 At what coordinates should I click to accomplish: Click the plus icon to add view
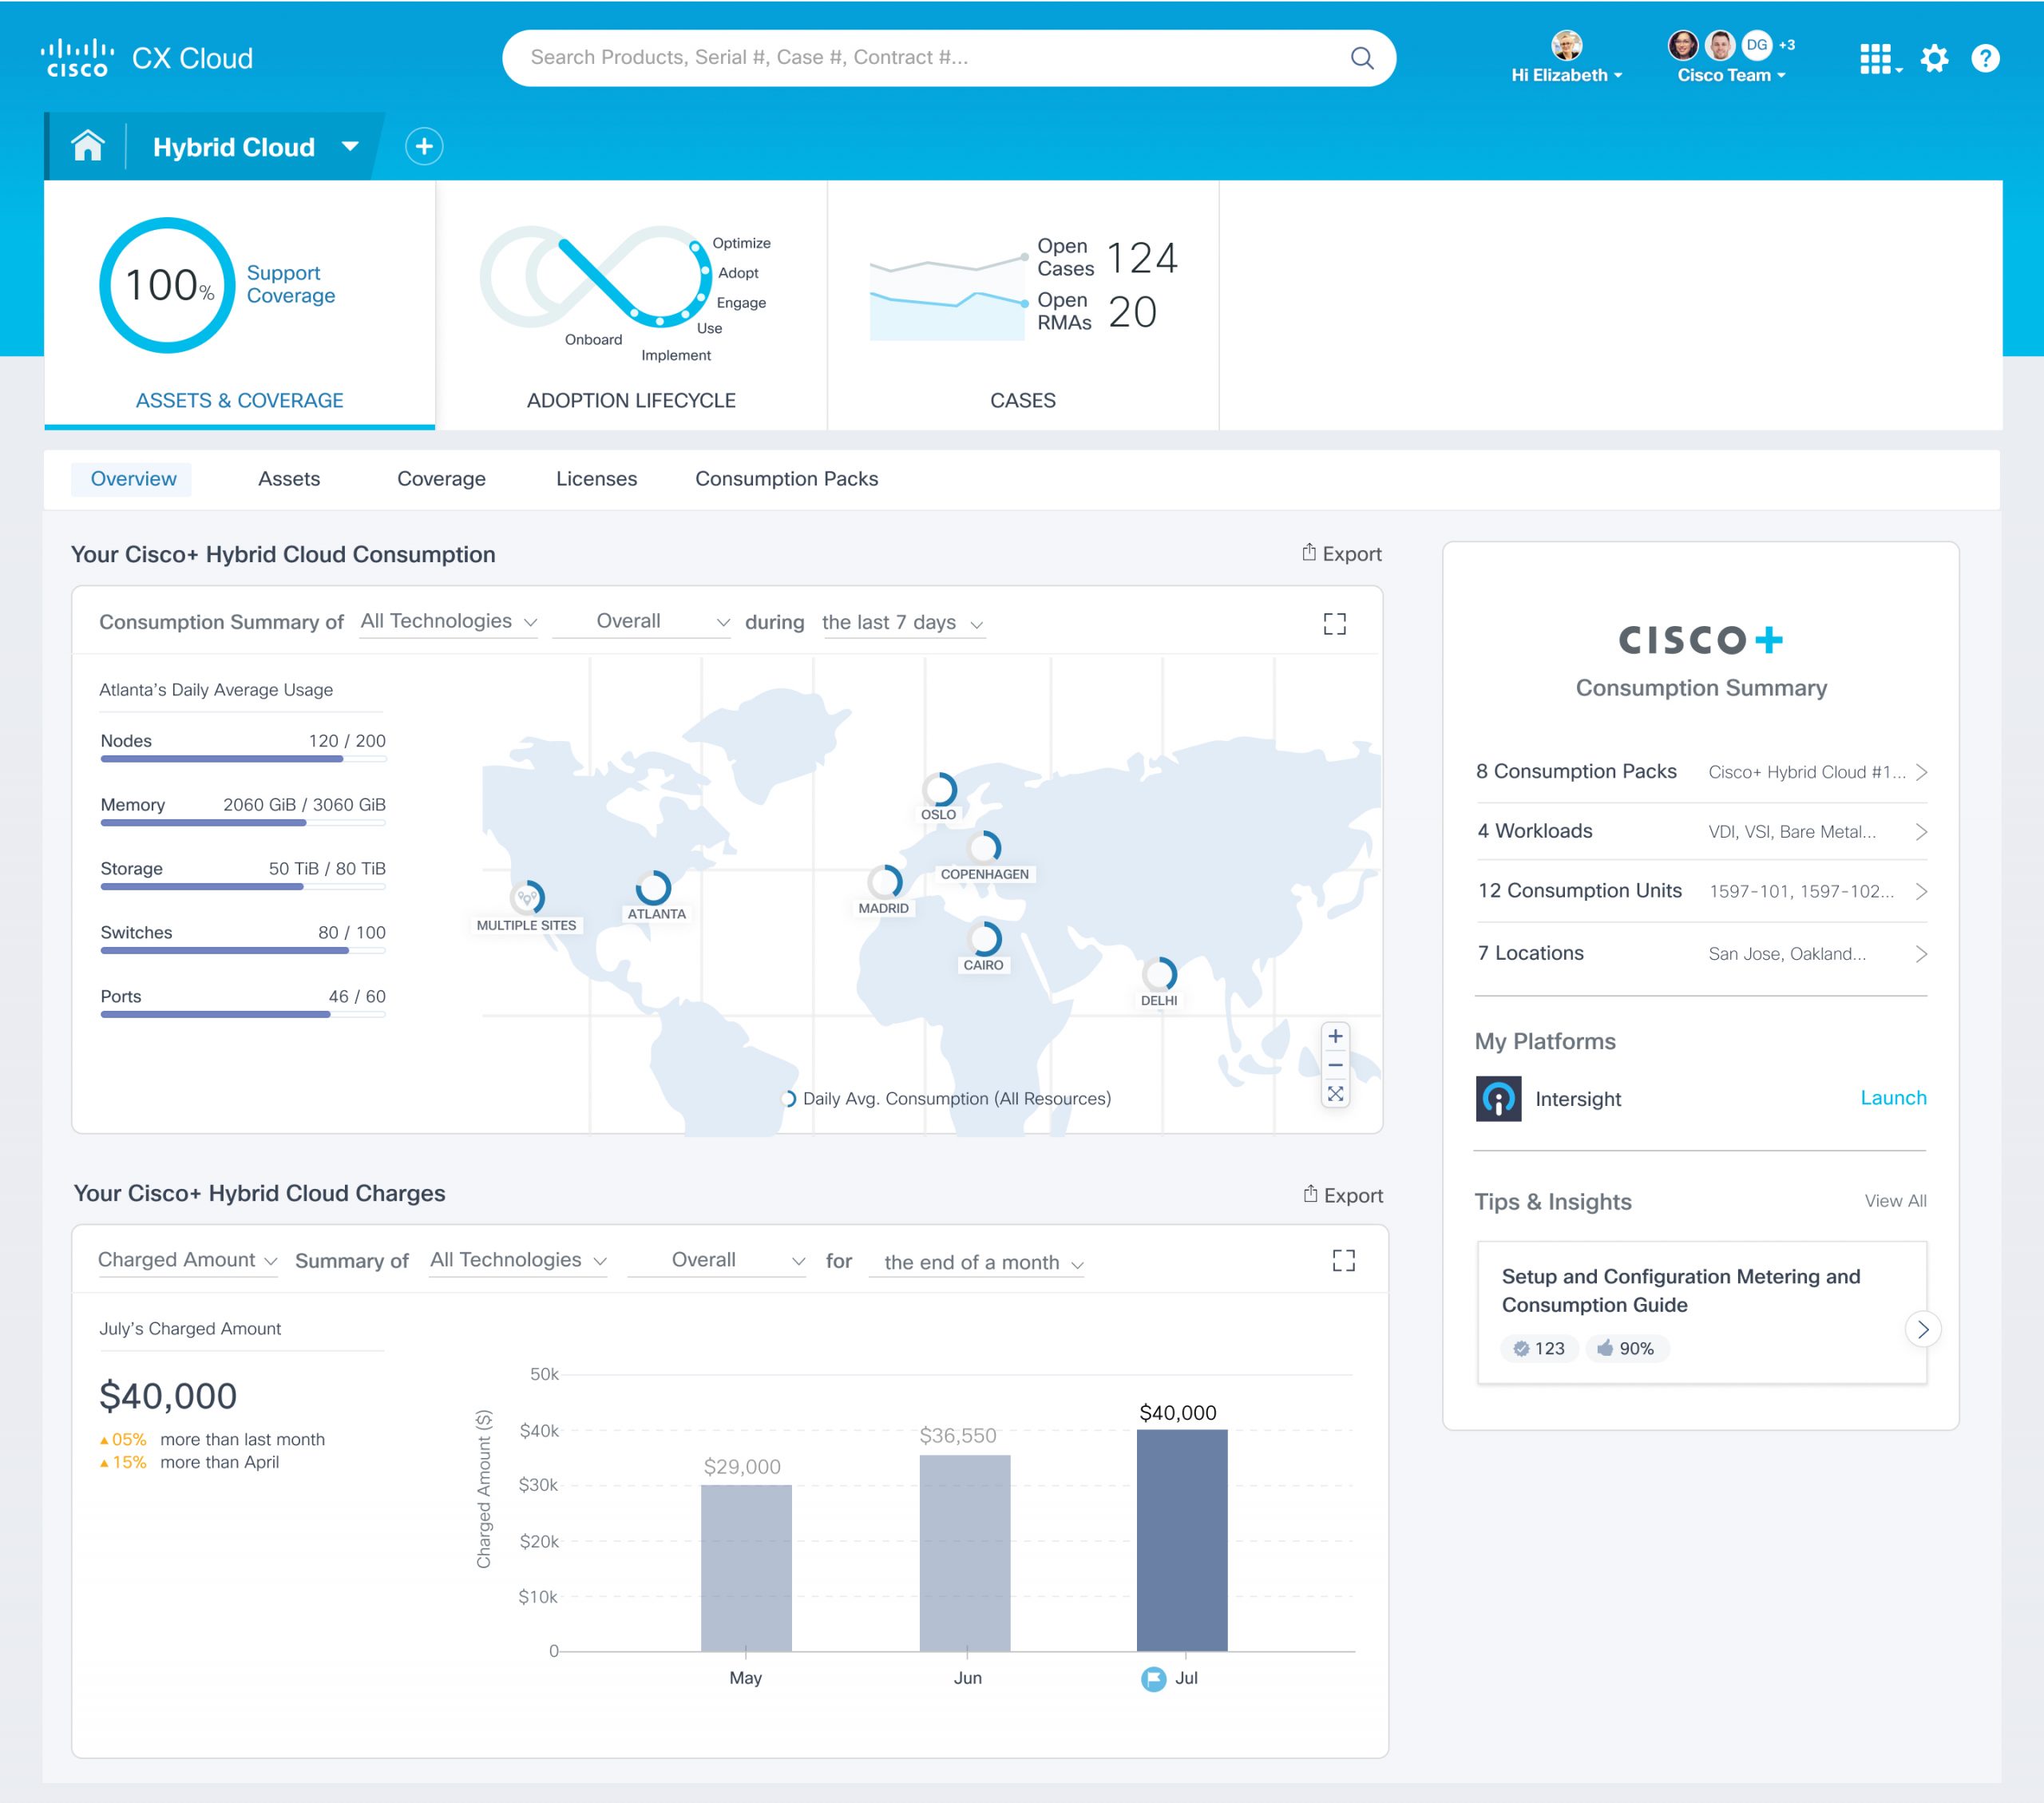coord(424,147)
